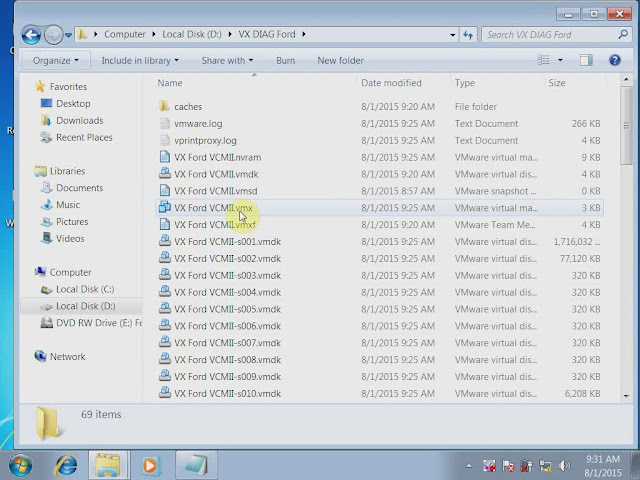The image size is (640, 480).
Task: Select VX Ford VCMII.vmsd snapshot icon
Action: pos(164,191)
